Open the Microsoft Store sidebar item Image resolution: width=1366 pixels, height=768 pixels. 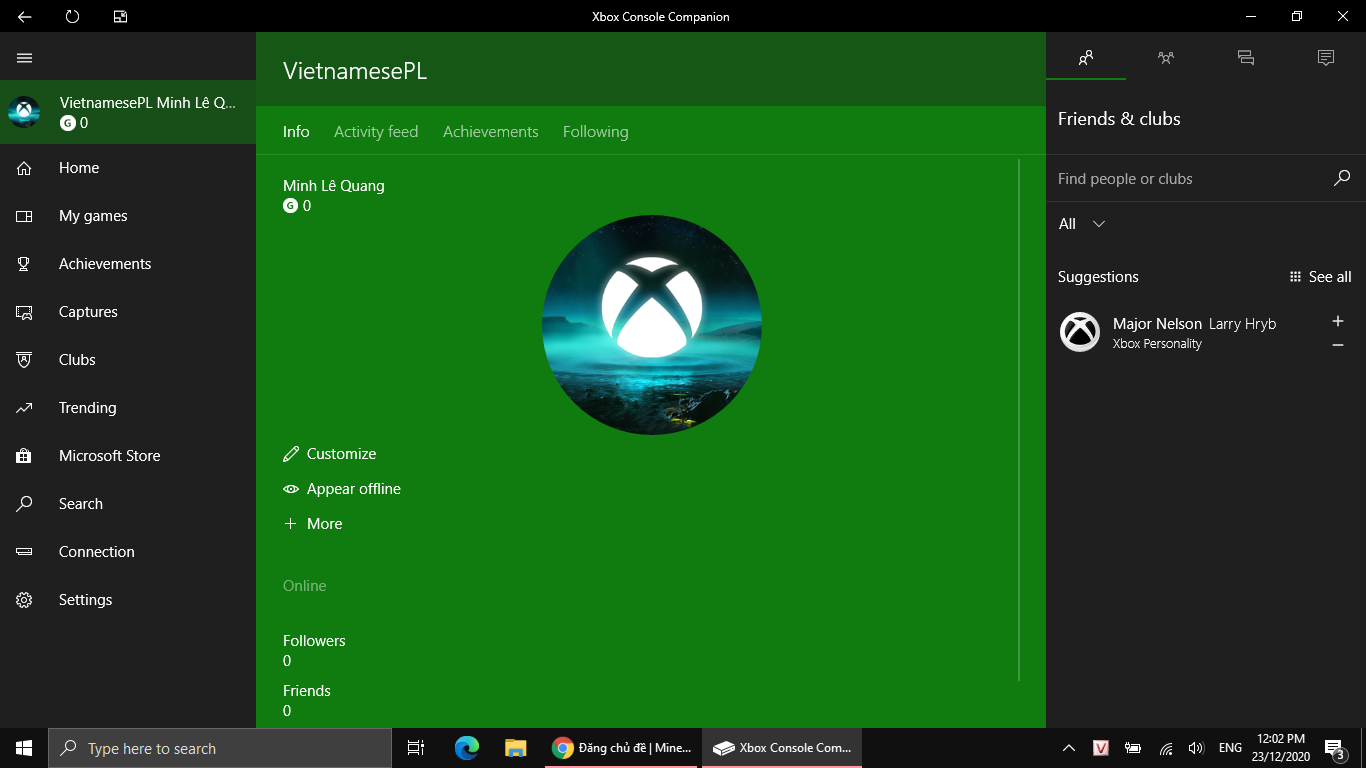pyautogui.click(x=109, y=456)
